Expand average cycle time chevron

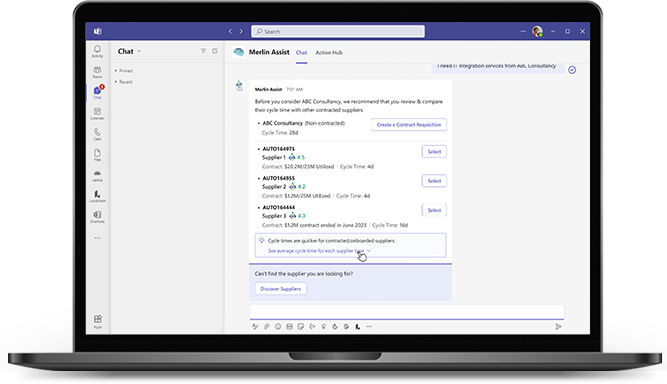click(x=369, y=251)
